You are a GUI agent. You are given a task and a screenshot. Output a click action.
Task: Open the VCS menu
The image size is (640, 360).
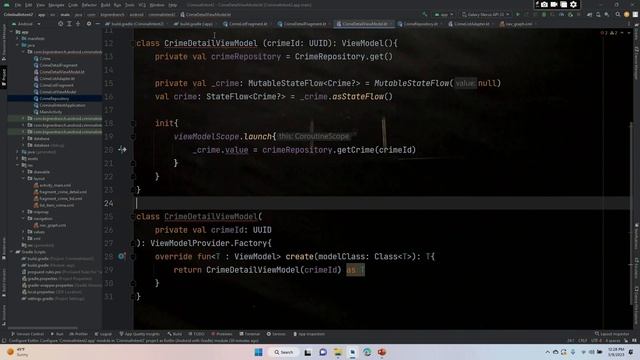click(142, 5)
